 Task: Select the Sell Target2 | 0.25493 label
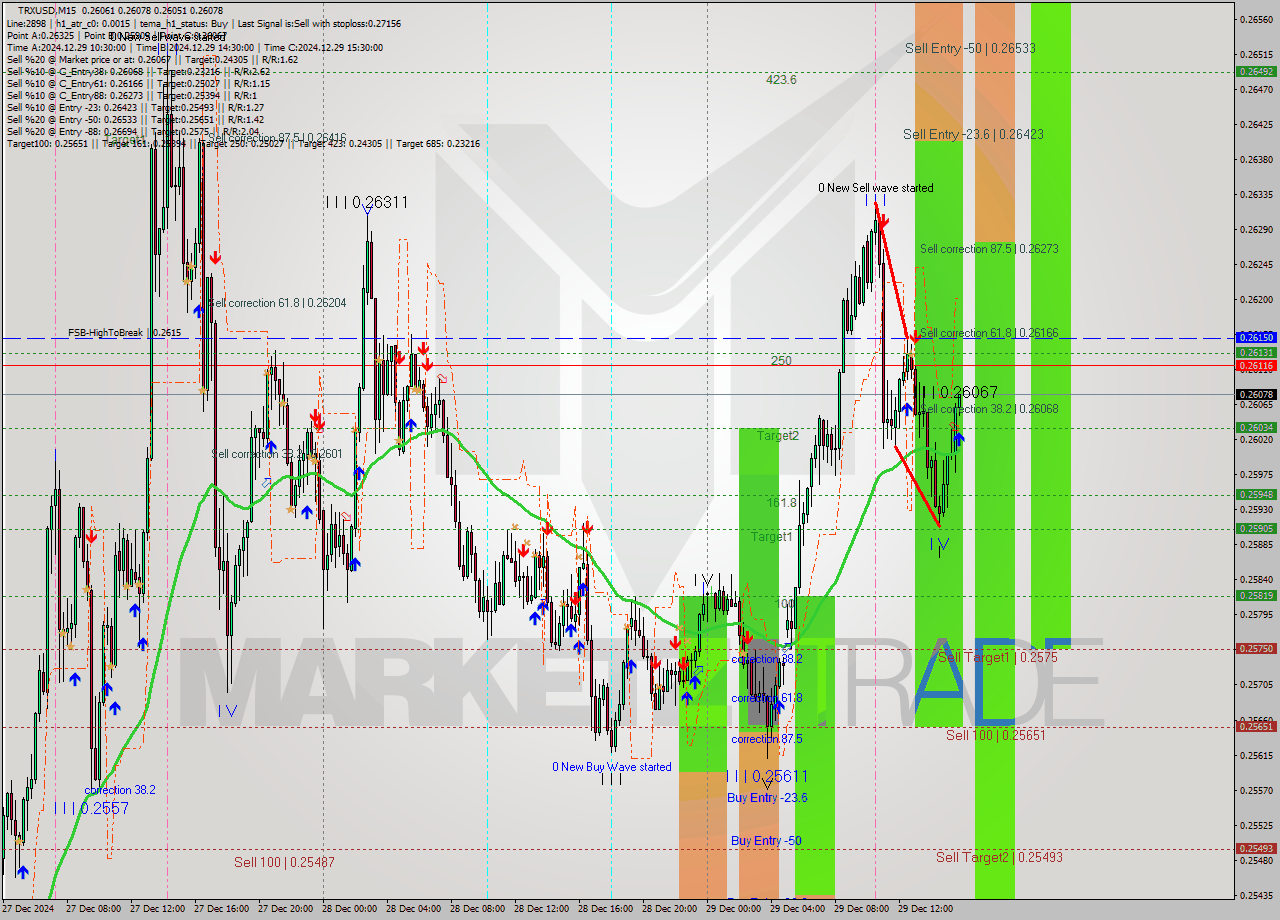click(x=999, y=857)
